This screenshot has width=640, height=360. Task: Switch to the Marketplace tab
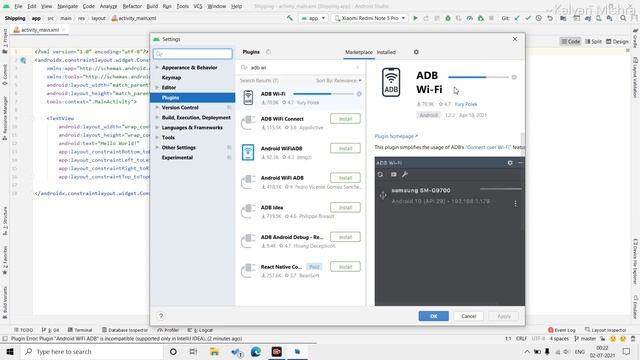tap(359, 52)
